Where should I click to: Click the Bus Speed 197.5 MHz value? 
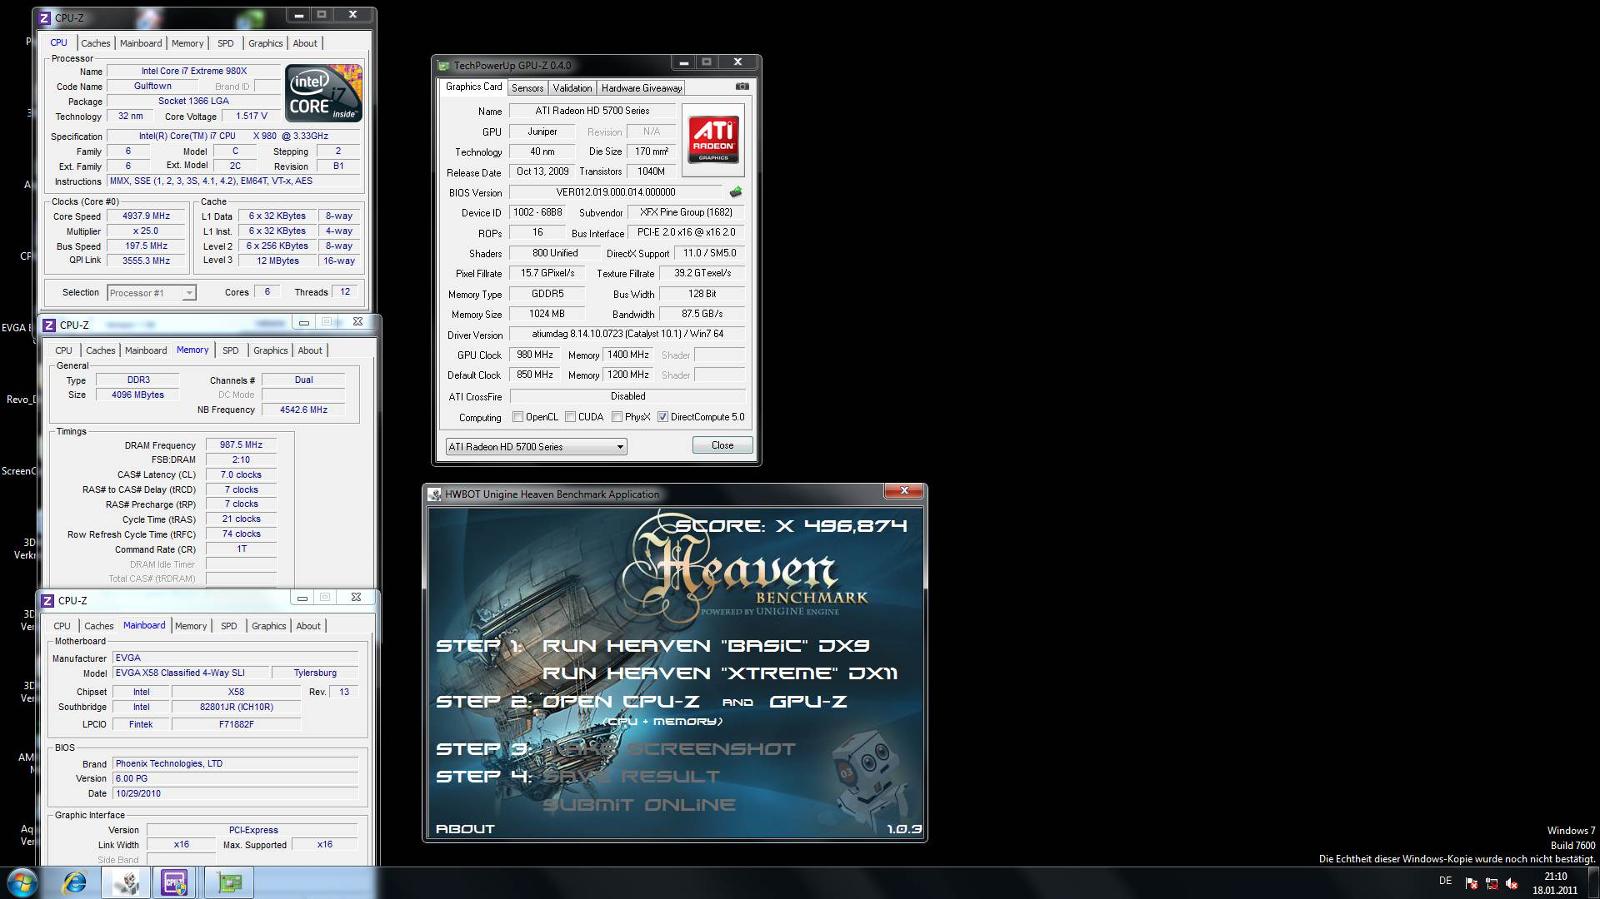click(146, 246)
